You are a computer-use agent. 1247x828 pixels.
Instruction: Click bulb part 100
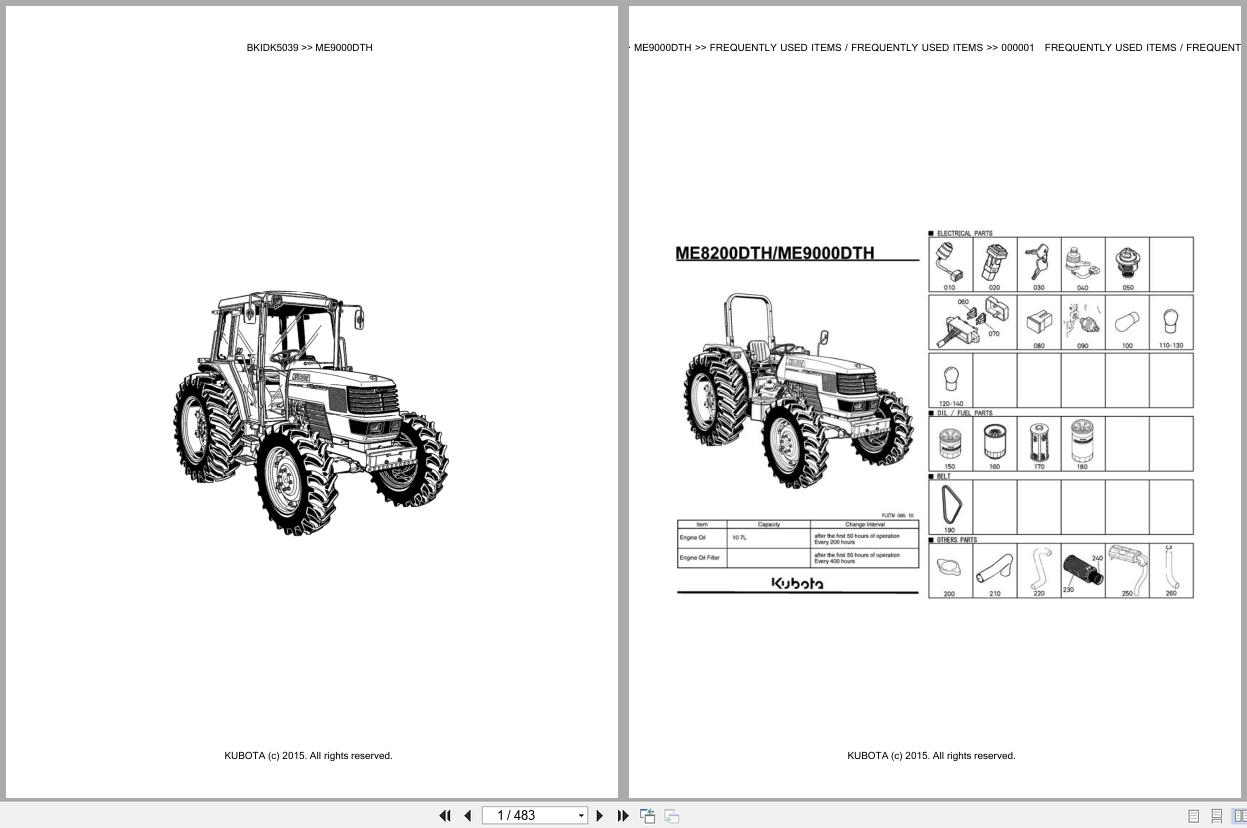[1127, 324]
